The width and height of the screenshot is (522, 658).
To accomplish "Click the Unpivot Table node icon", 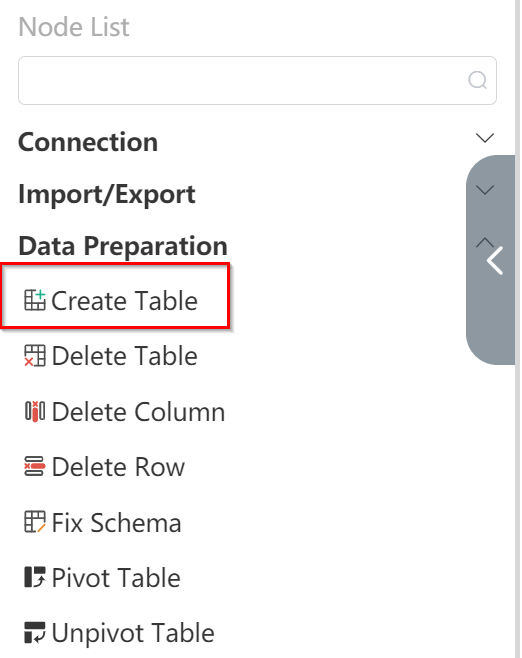I will coord(35,632).
